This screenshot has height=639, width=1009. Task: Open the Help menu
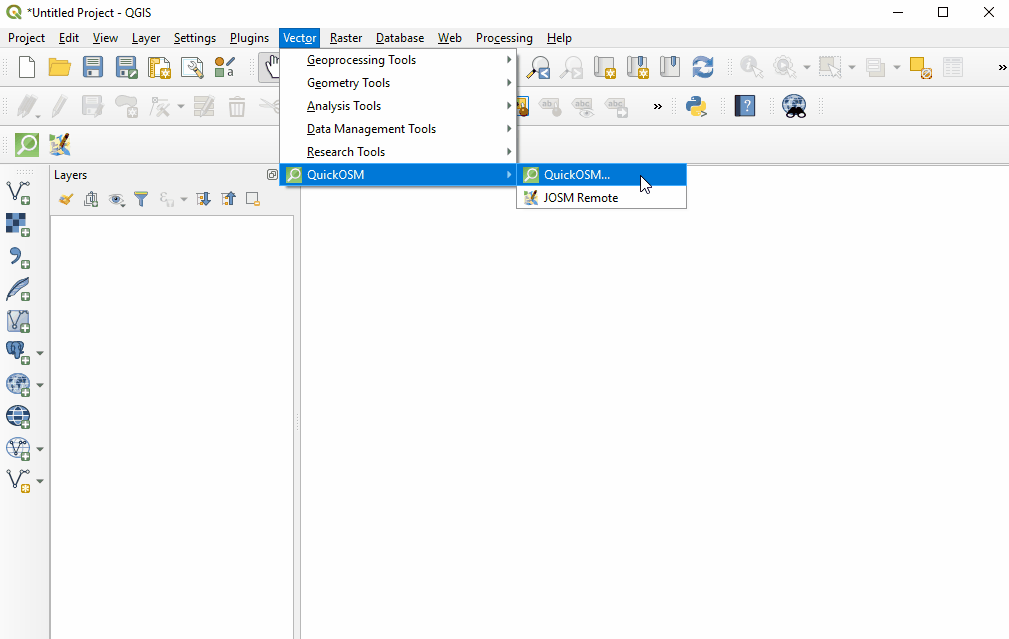pos(559,38)
